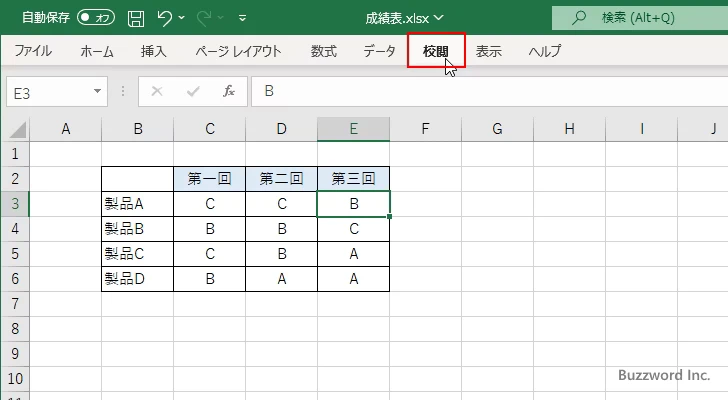Image resolution: width=728 pixels, height=400 pixels.
Task: Click the 第一回 header cell
Action: [x=209, y=179]
